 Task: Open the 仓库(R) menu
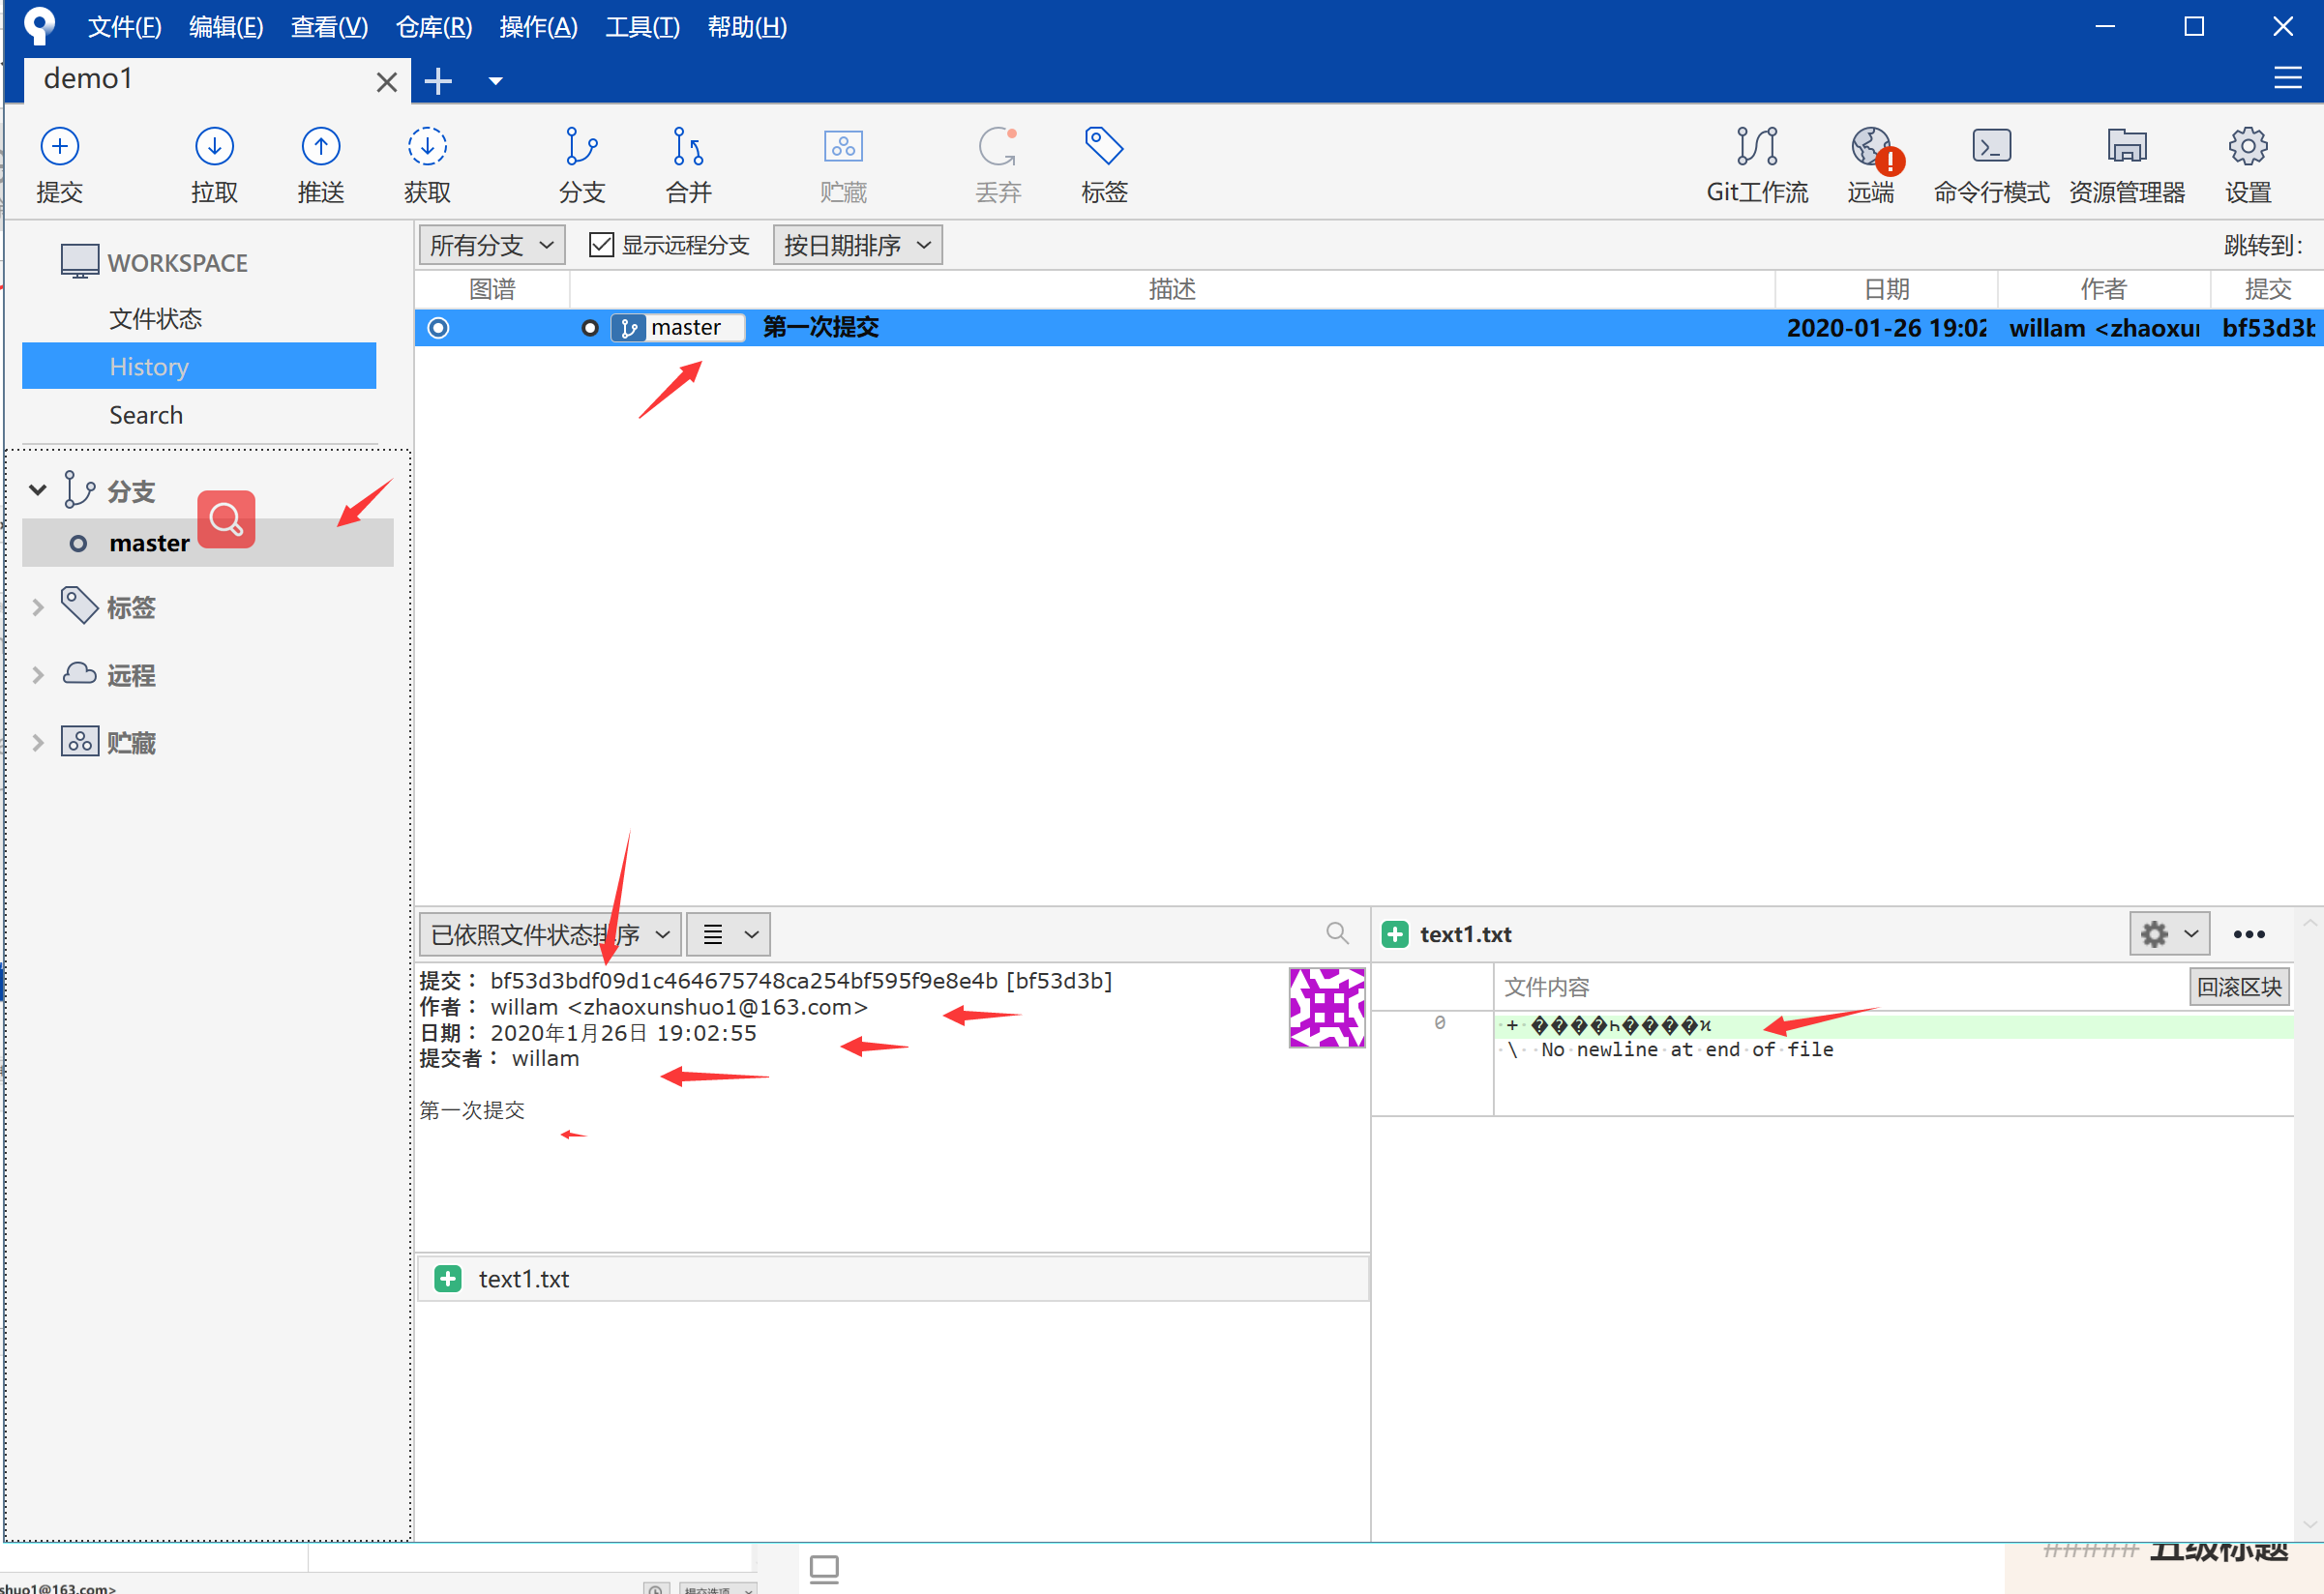(433, 27)
